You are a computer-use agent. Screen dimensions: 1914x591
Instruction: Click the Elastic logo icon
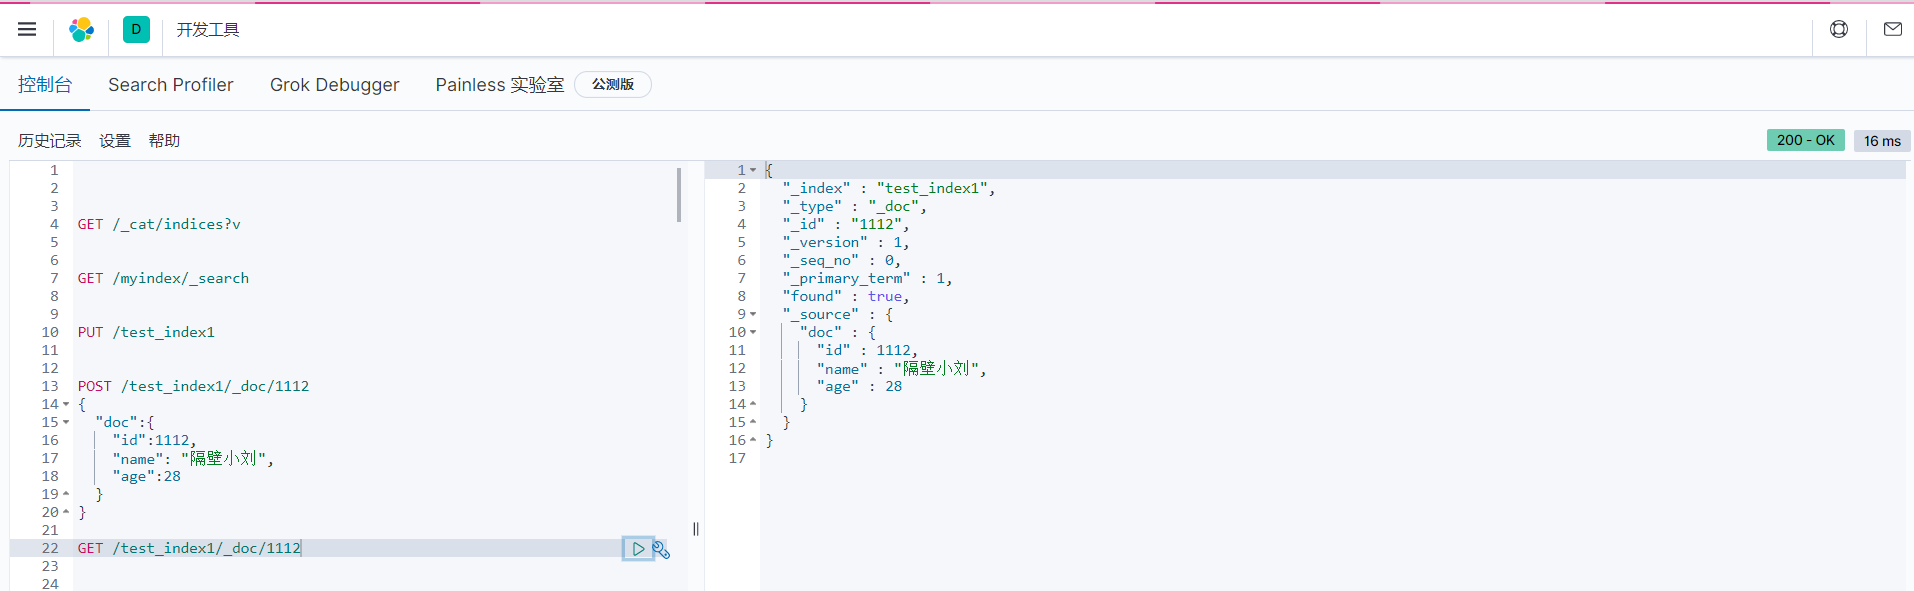click(x=81, y=29)
